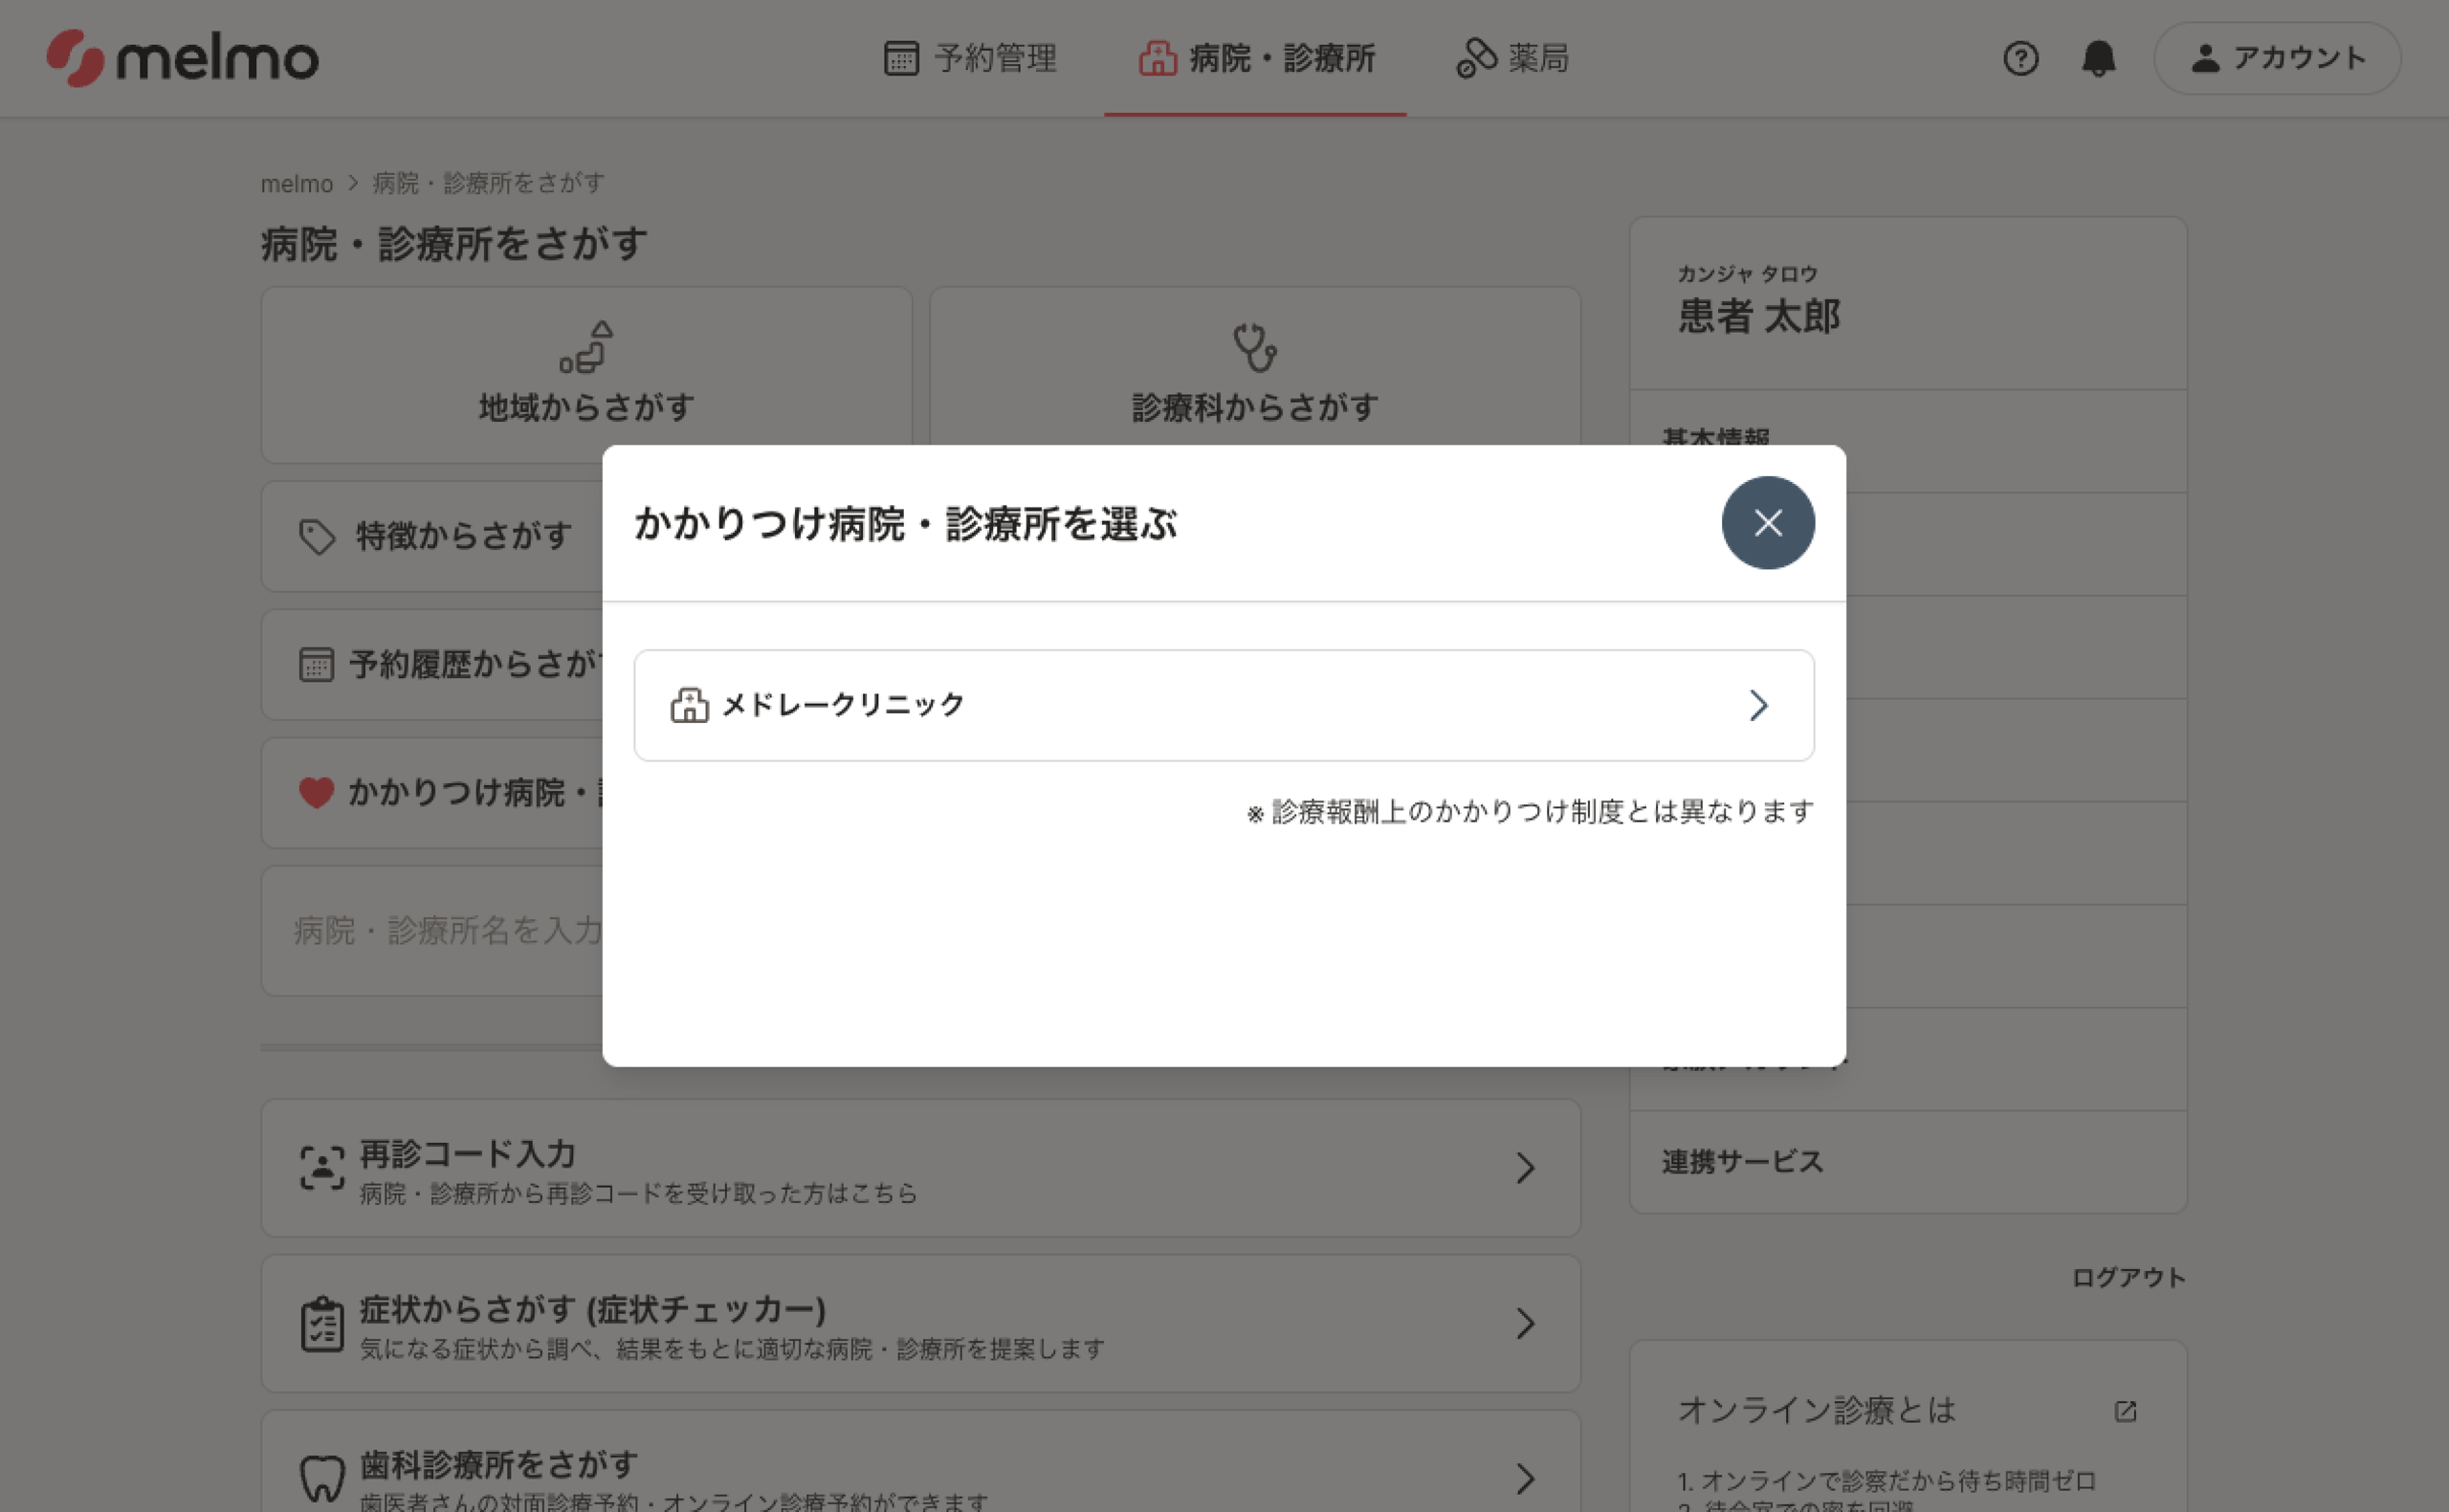Click the tag icon for 特徴からさがす

pyautogui.click(x=317, y=537)
